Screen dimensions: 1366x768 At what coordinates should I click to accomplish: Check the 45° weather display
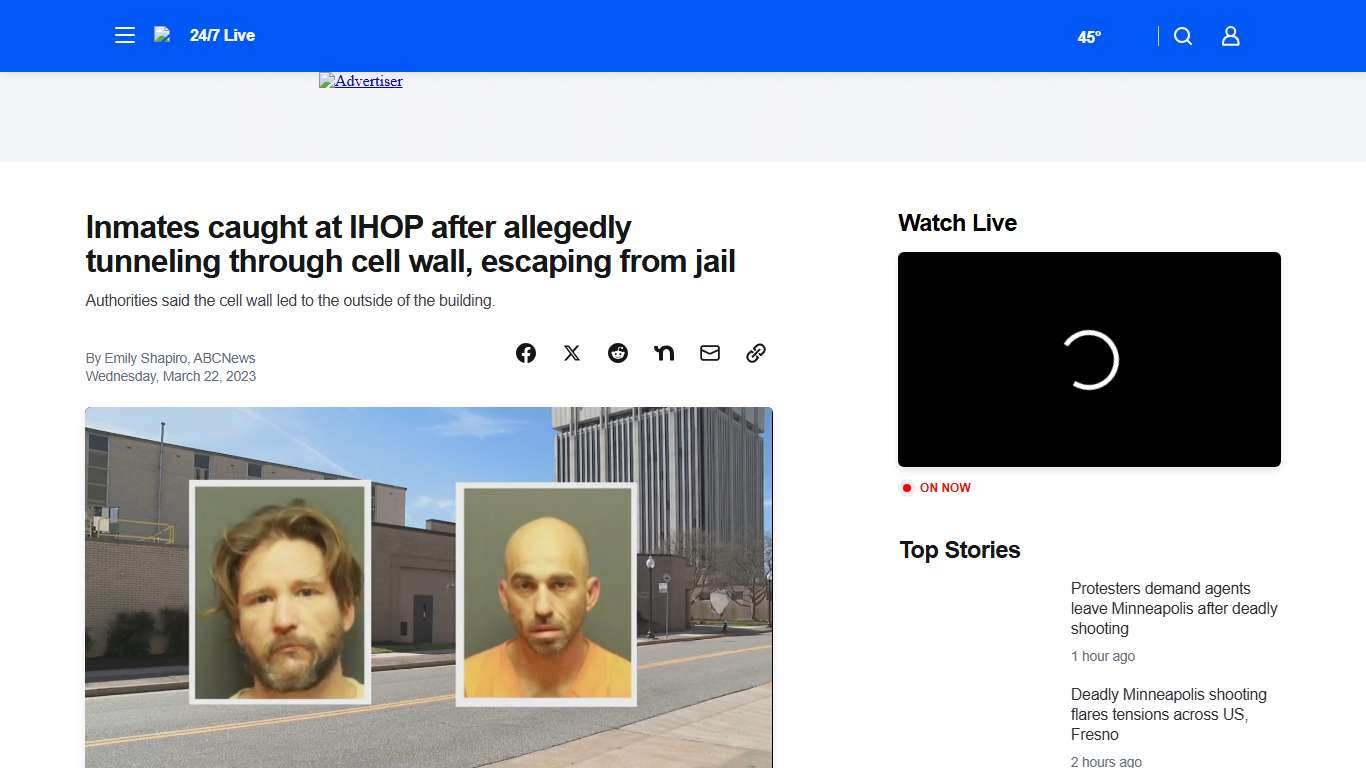tap(1089, 37)
